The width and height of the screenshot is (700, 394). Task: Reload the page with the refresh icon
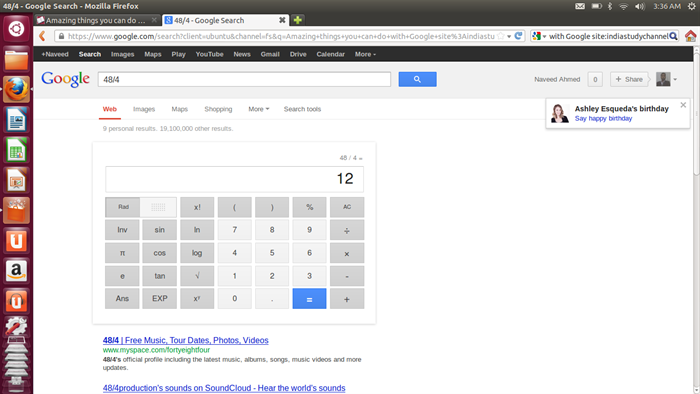point(518,36)
